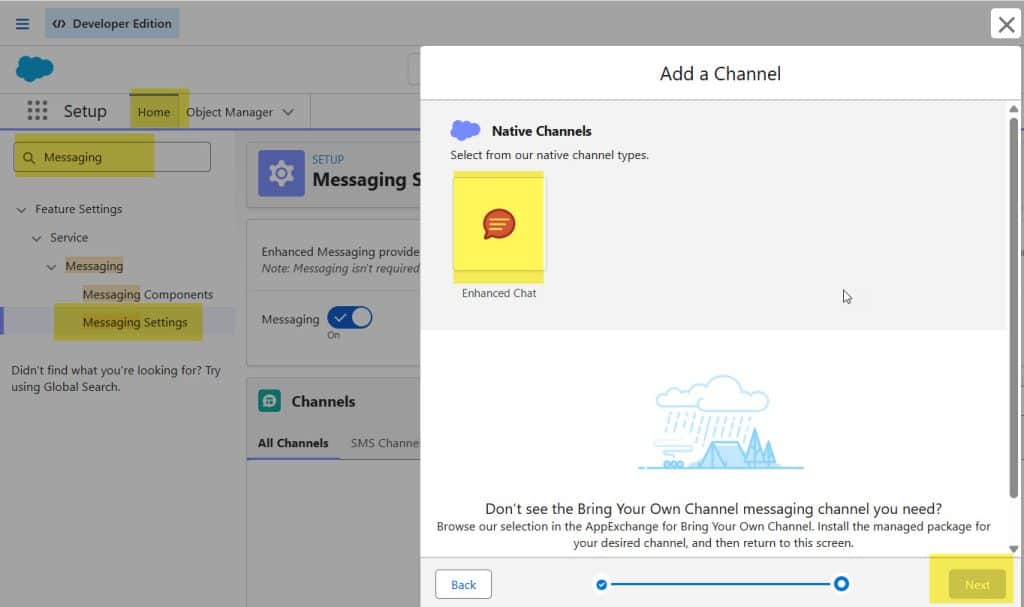Switch to the All Channels tab

(293, 443)
